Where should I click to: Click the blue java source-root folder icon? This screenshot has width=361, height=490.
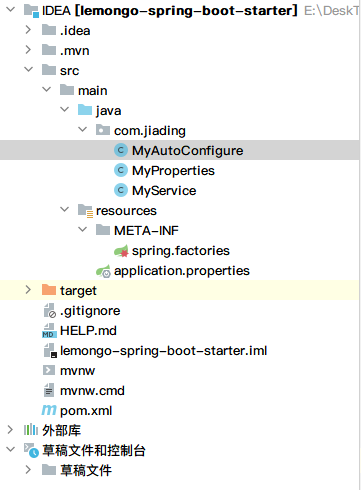click(85, 110)
